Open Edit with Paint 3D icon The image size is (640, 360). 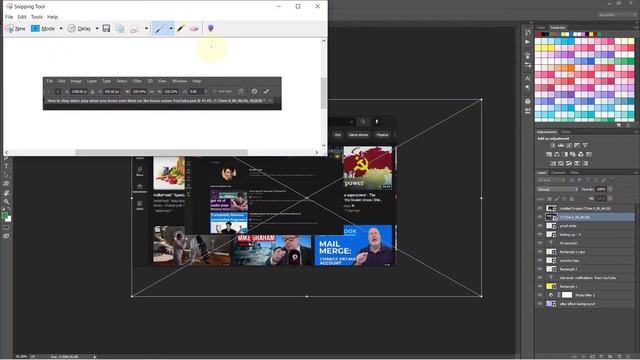211,28
